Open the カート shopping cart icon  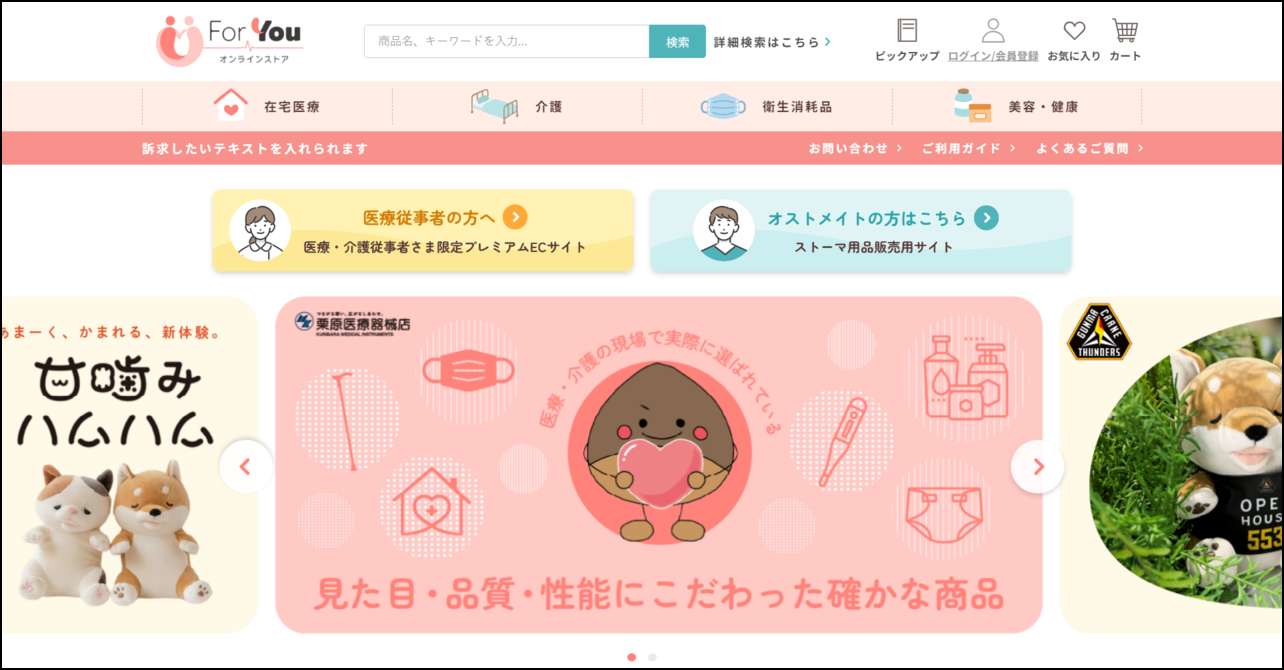tap(1125, 30)
